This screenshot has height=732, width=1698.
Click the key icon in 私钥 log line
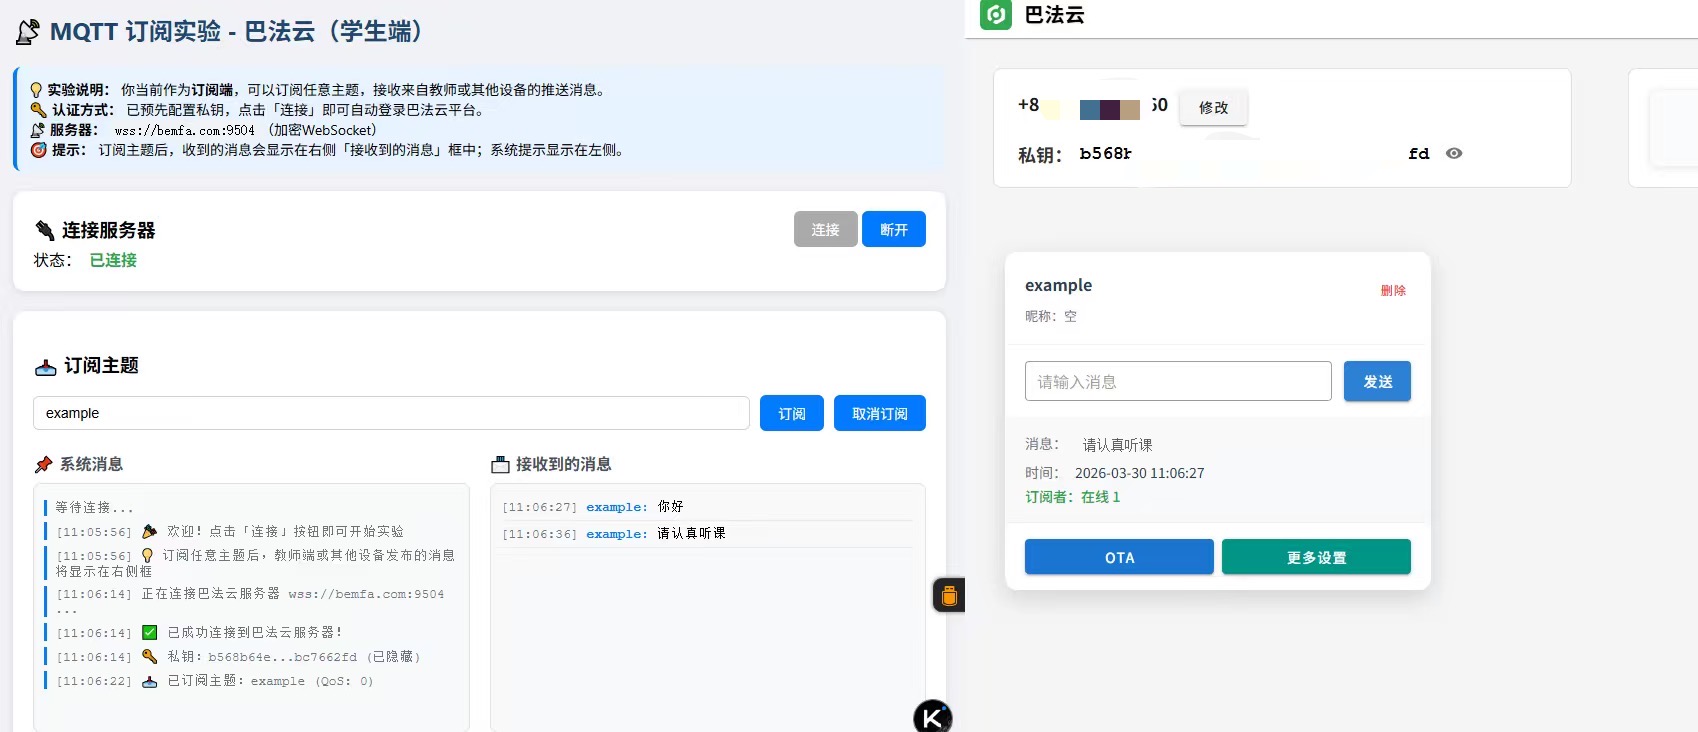click(150, 656)
